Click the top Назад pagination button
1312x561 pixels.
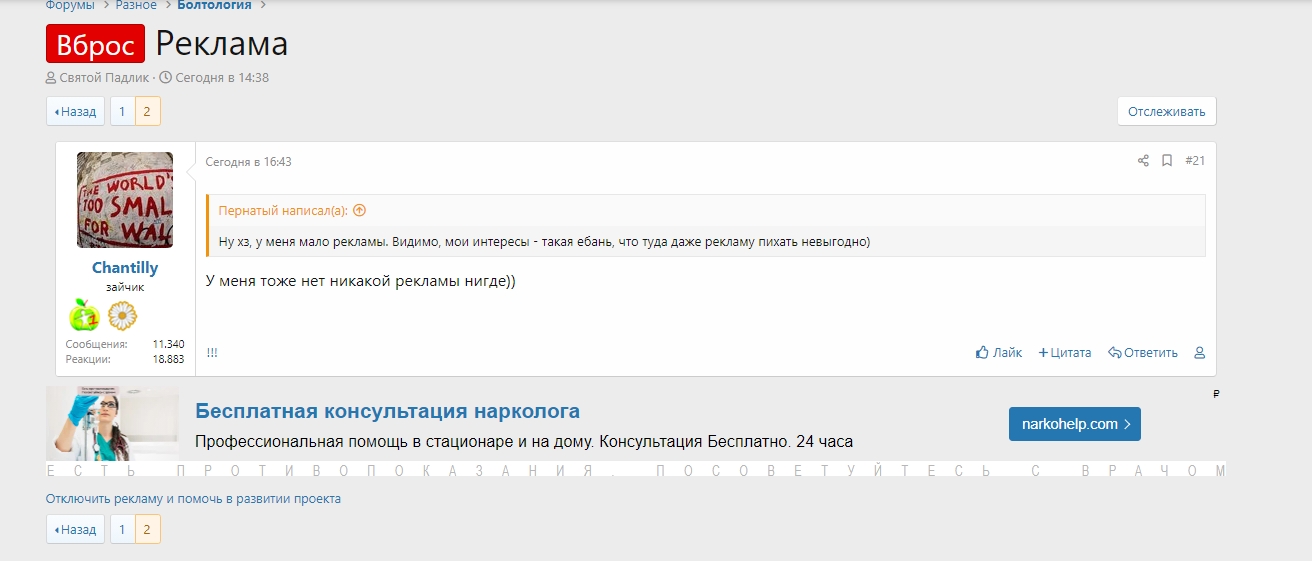75,111
